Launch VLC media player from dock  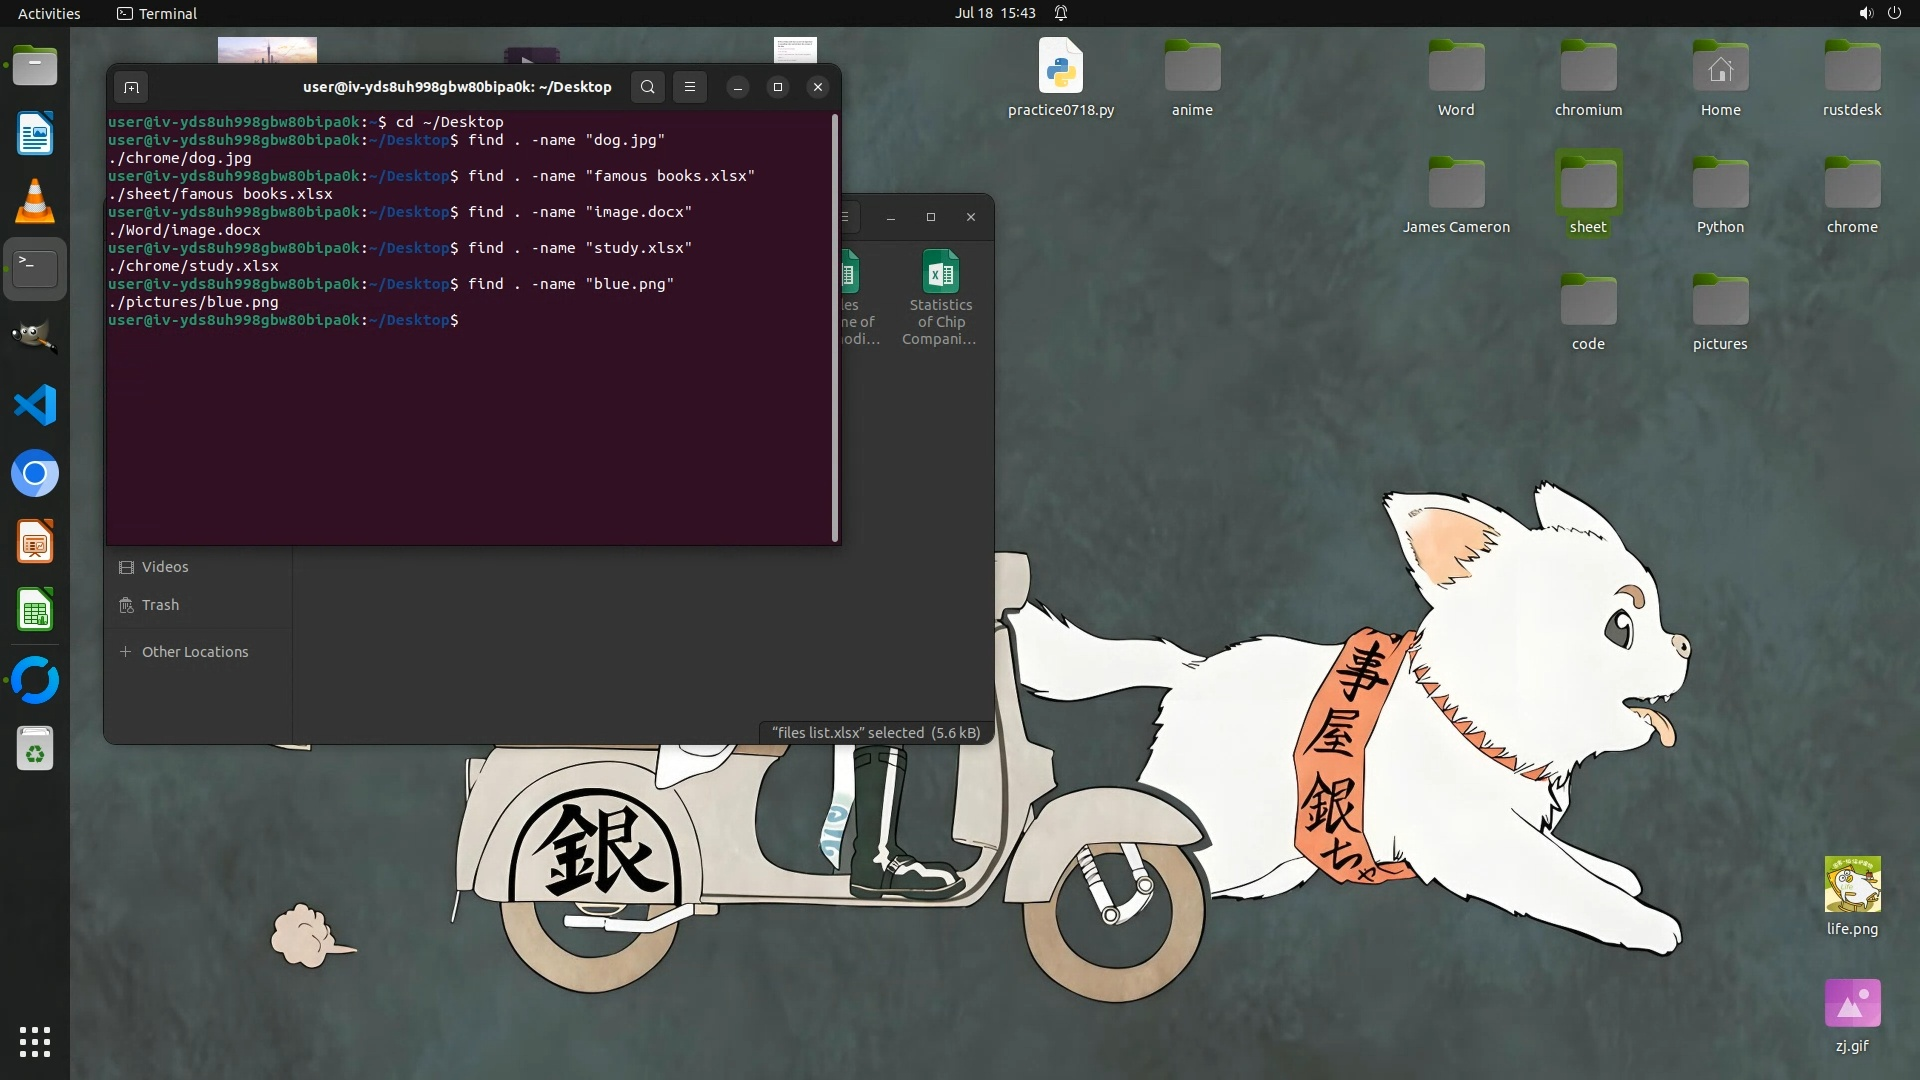coord(35,202)
